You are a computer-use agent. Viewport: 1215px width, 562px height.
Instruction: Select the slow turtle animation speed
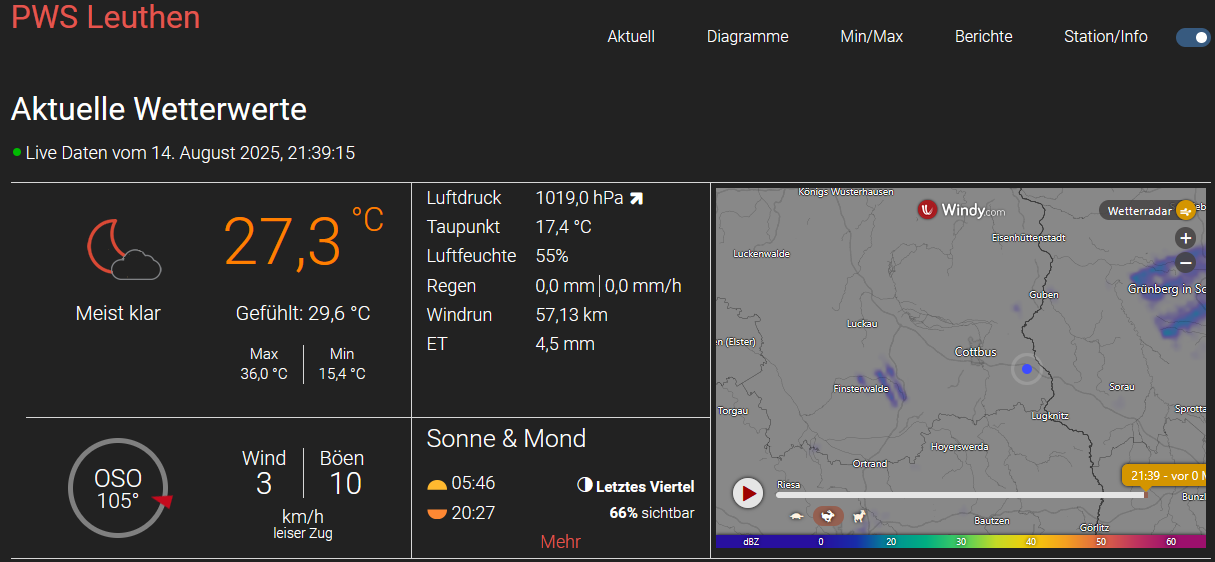pos(797,516)
